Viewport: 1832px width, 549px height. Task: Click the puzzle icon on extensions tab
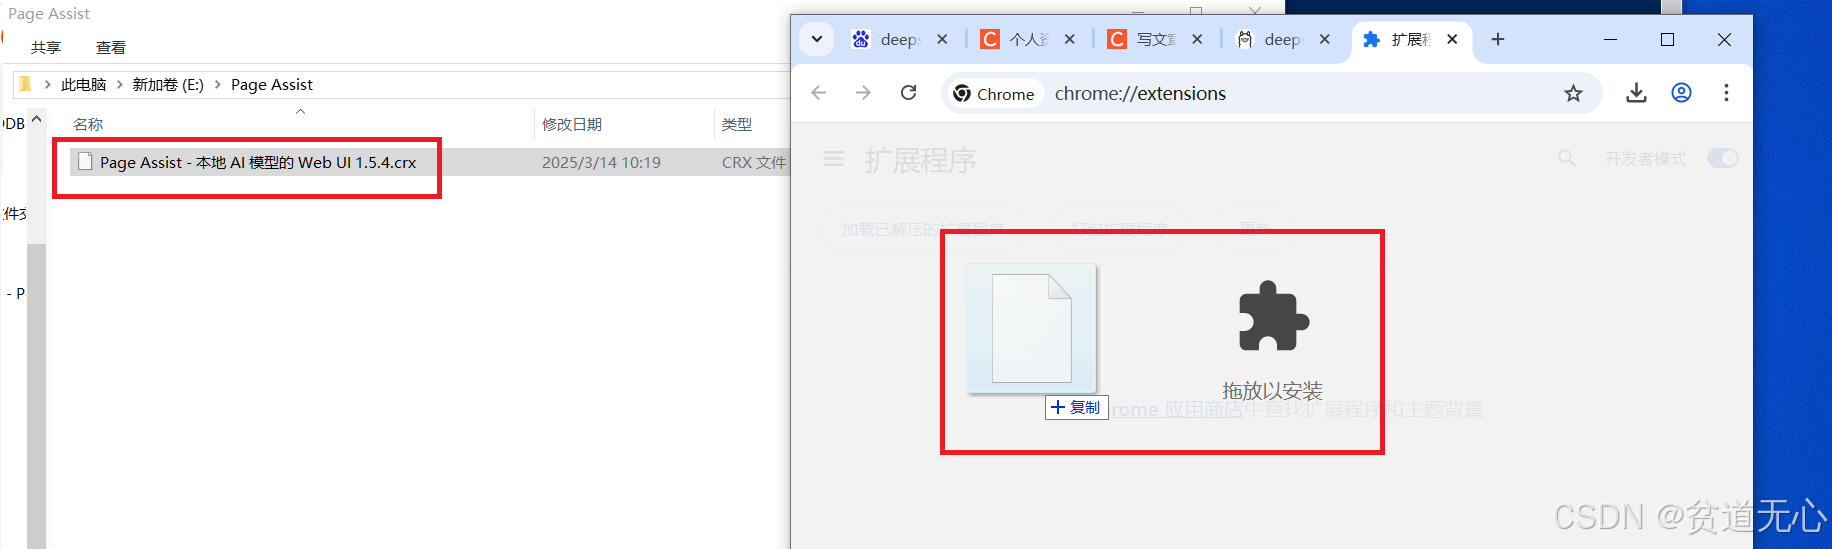[x=1371, y=39]
